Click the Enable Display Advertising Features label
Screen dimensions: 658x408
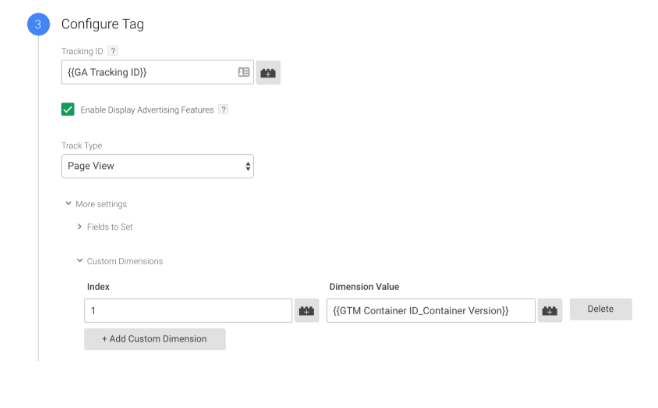click(x=147, y=110)
